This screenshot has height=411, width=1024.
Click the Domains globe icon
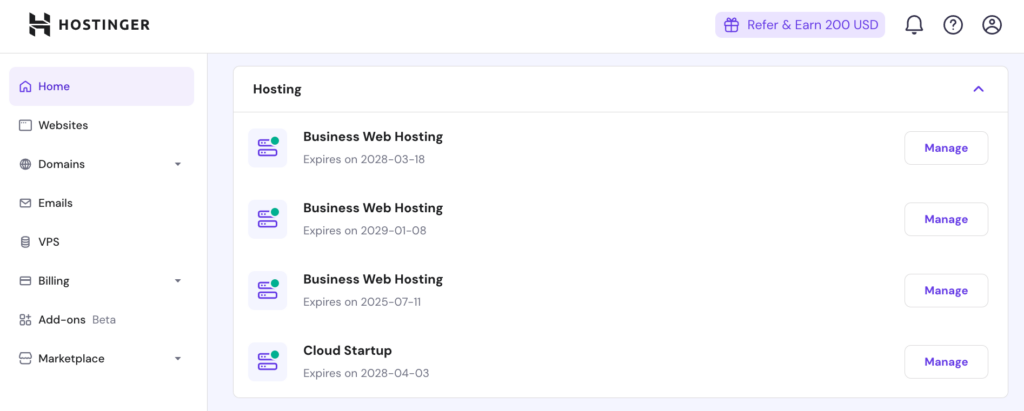click(25, 164)
